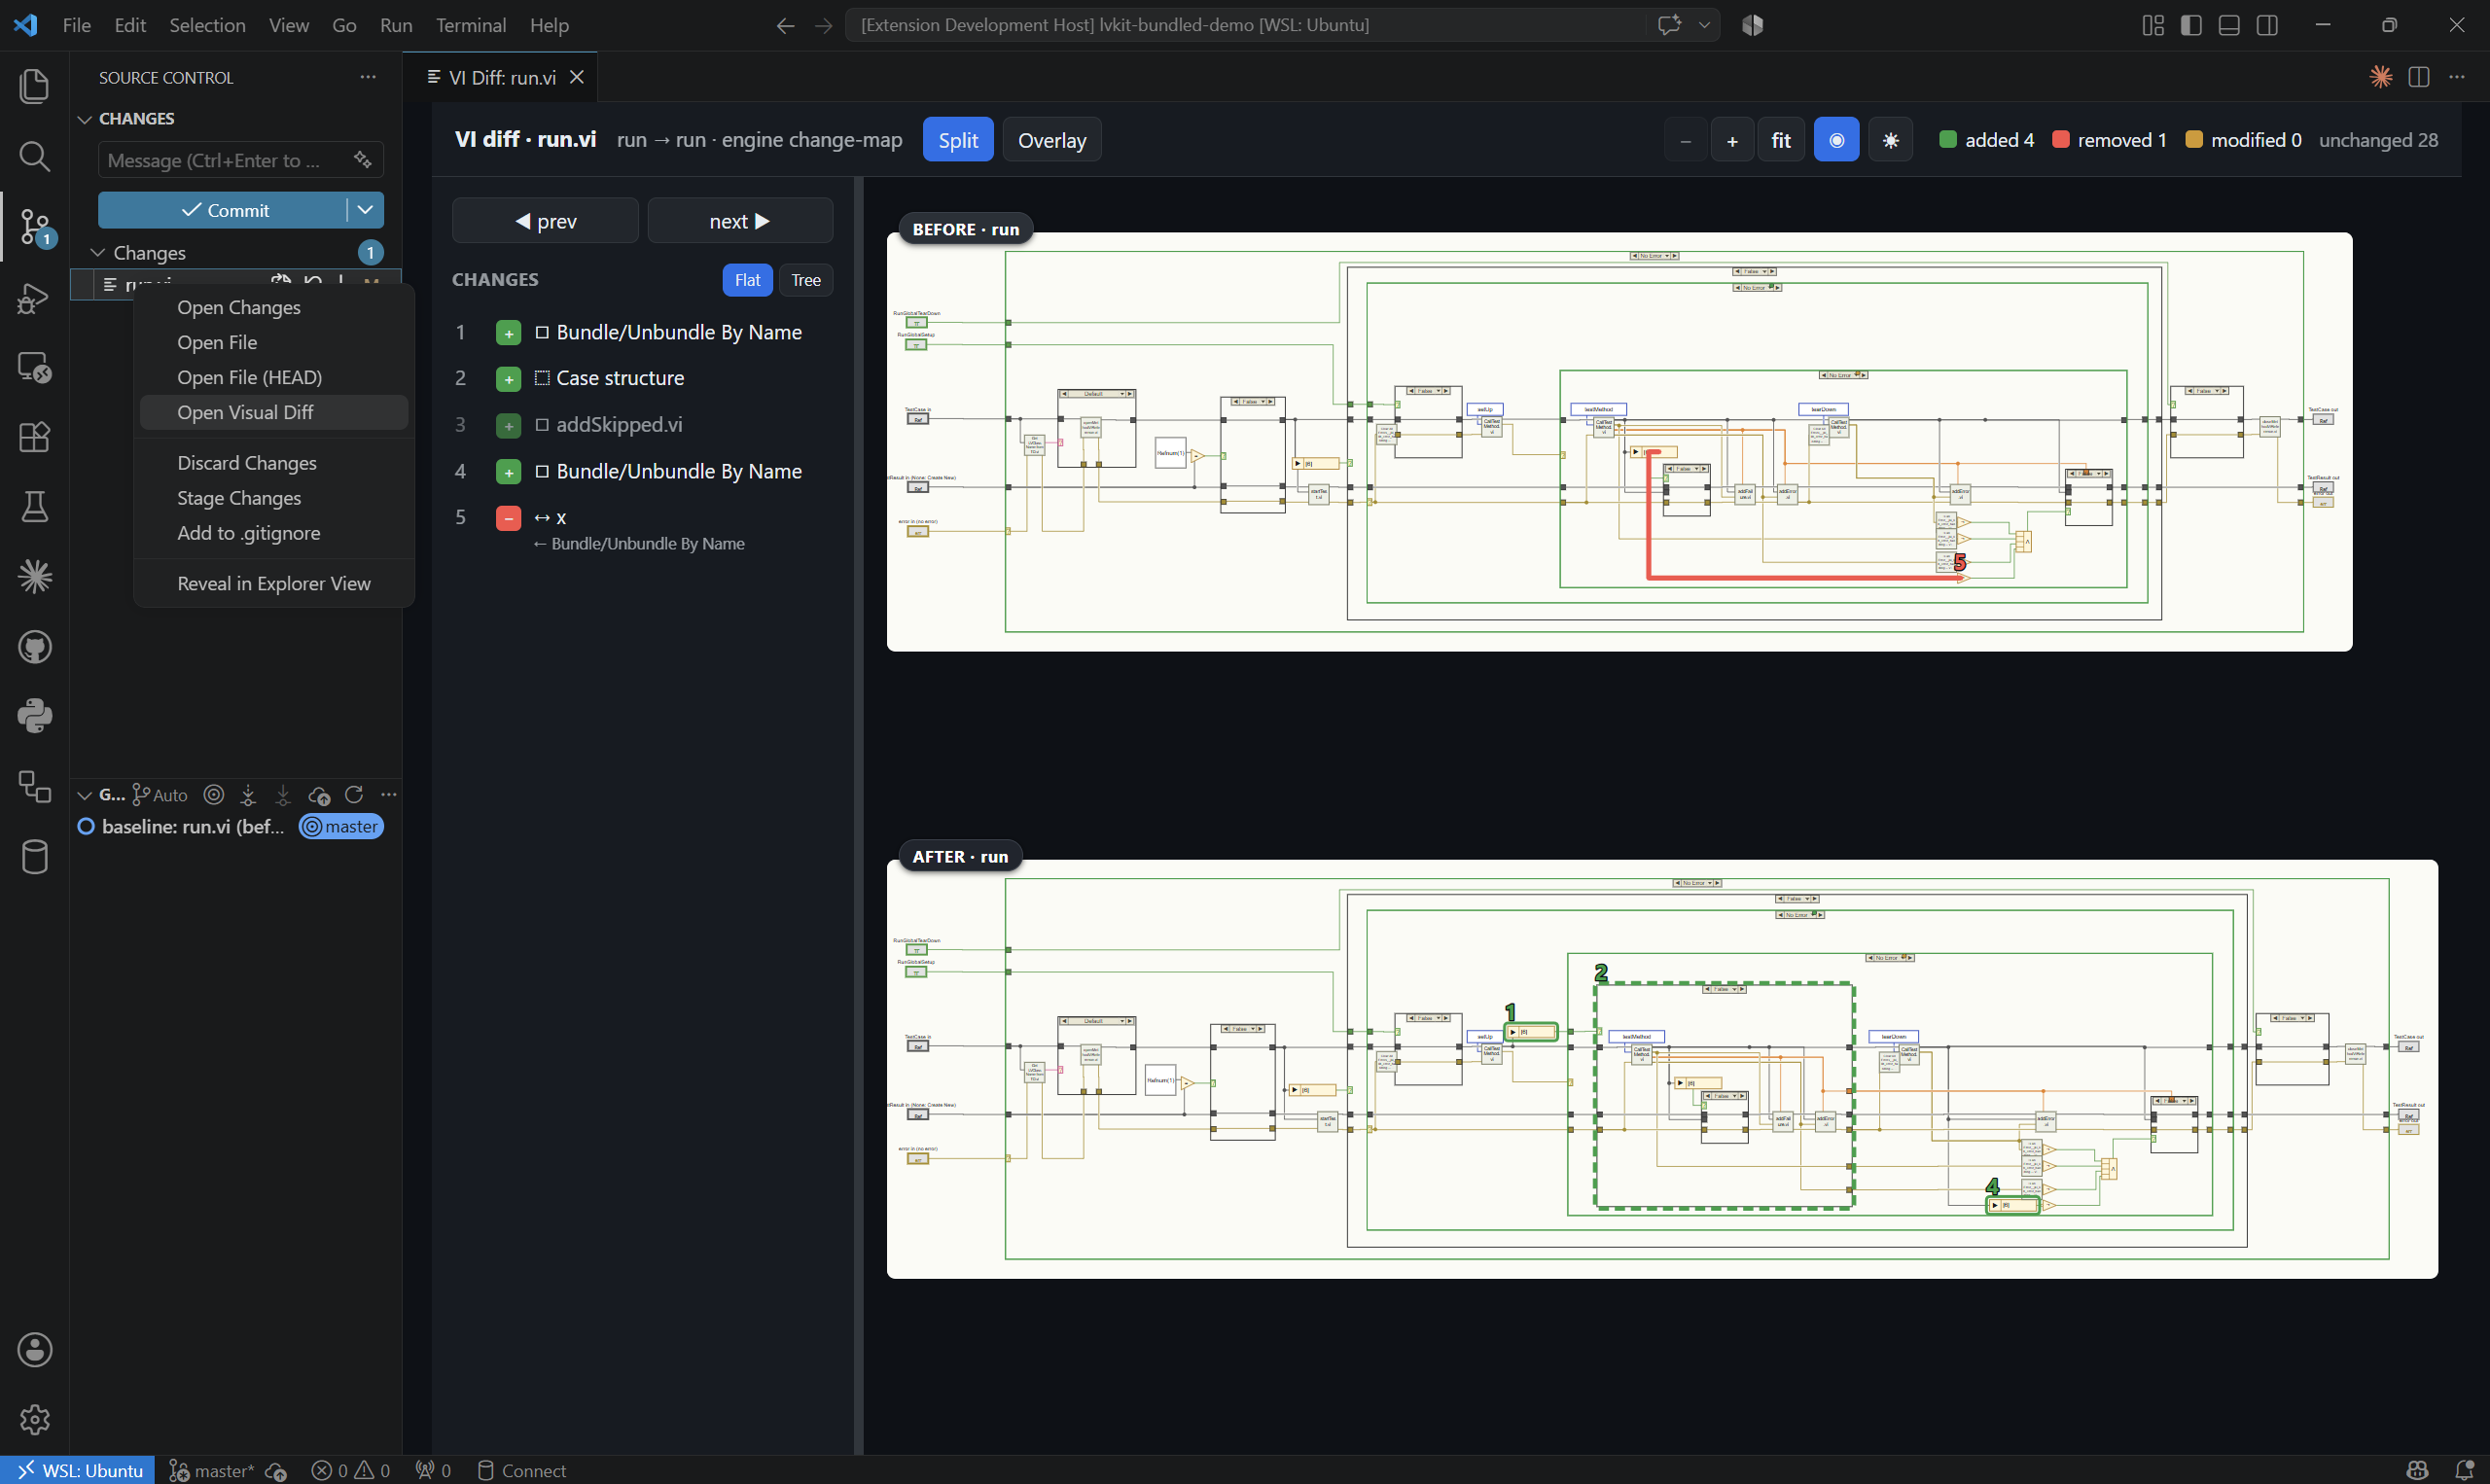
Task: Open the File menu
Action: pyautogui.click(x=76, y=25)
